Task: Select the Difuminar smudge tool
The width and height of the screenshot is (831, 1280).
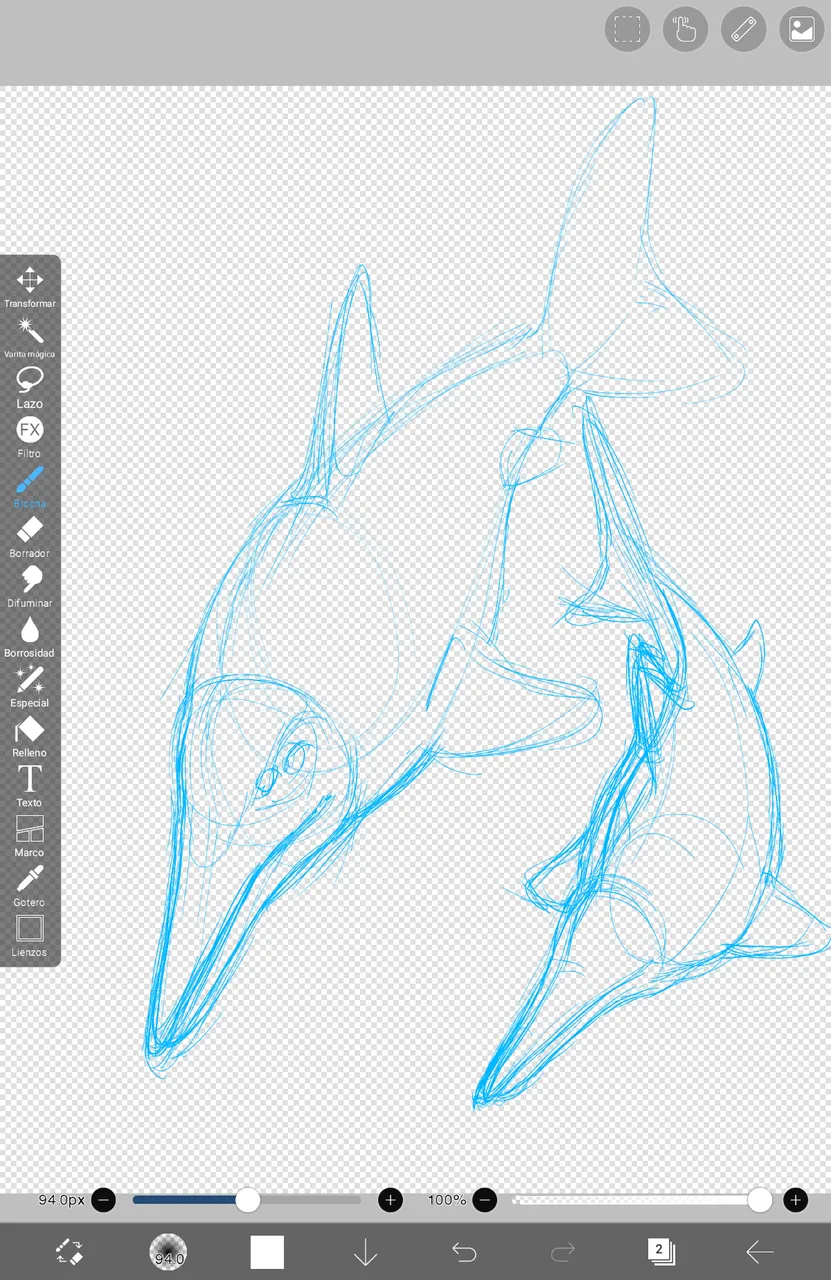Action: pos(30,587)
